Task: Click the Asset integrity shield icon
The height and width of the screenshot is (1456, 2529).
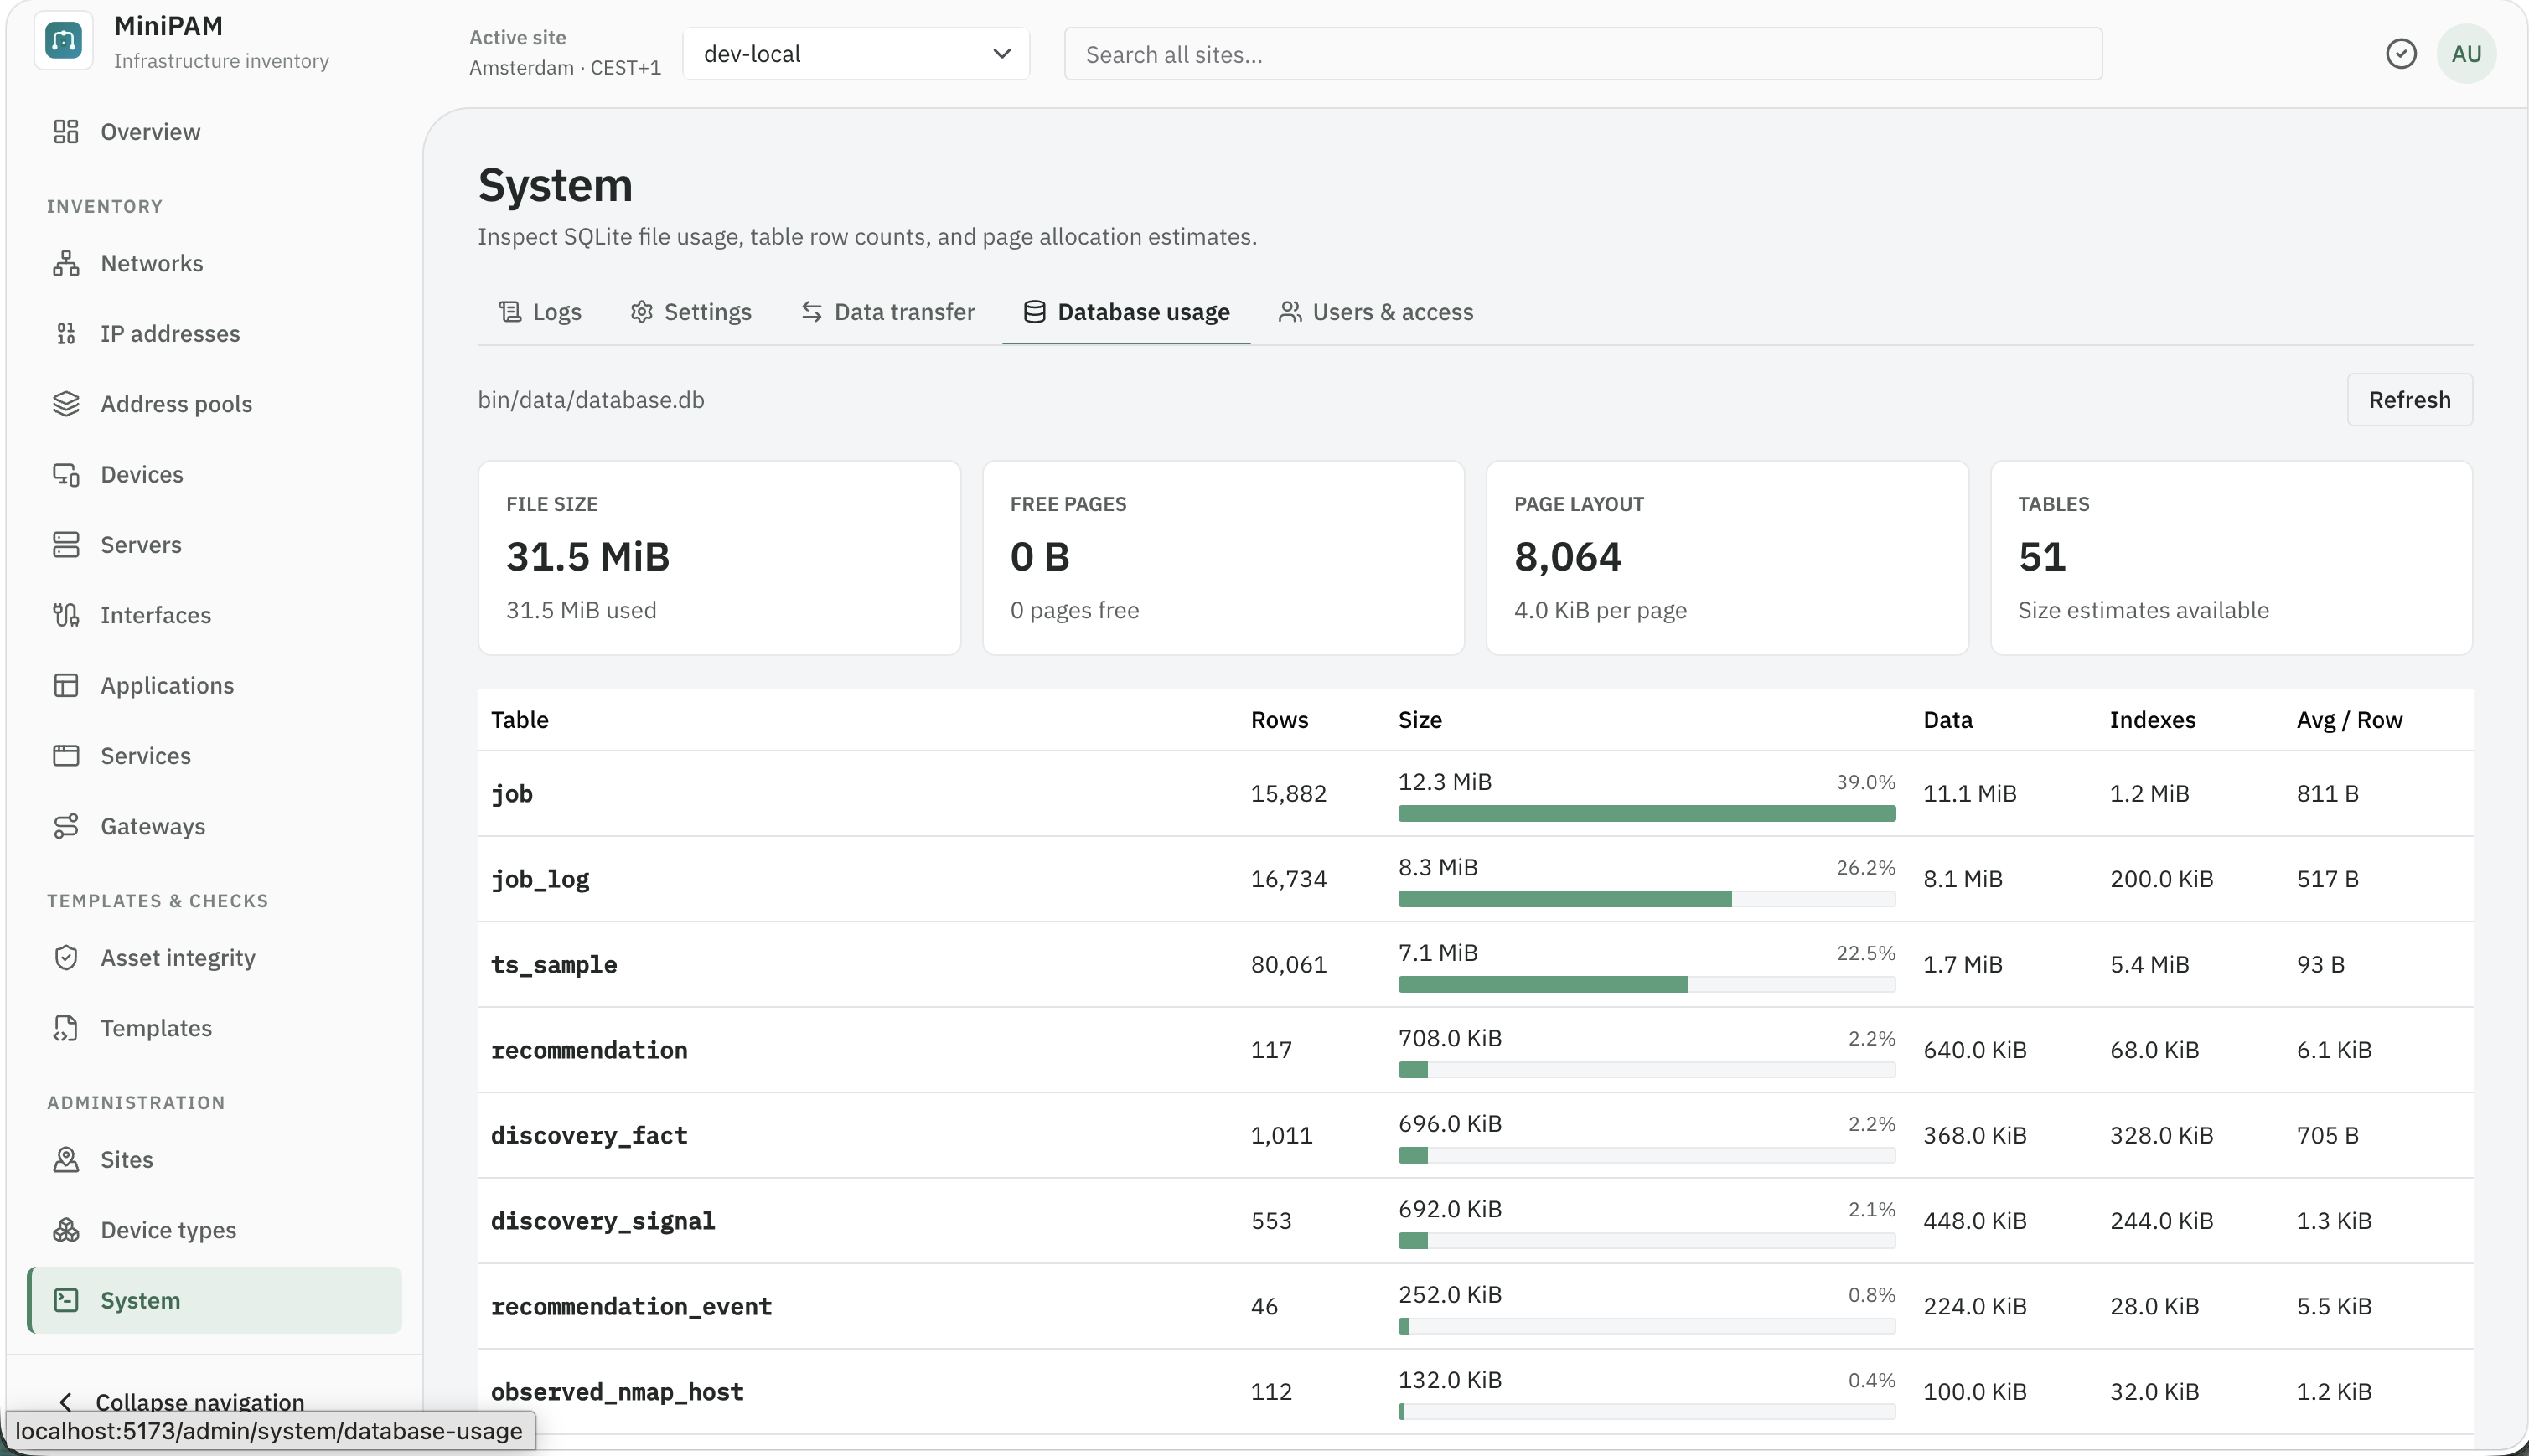Action: pyautogui.click(x=66, y=958)
